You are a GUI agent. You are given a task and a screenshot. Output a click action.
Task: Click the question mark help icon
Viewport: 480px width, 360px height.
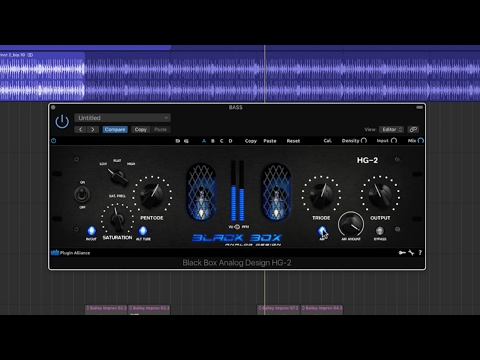(420, 253)
